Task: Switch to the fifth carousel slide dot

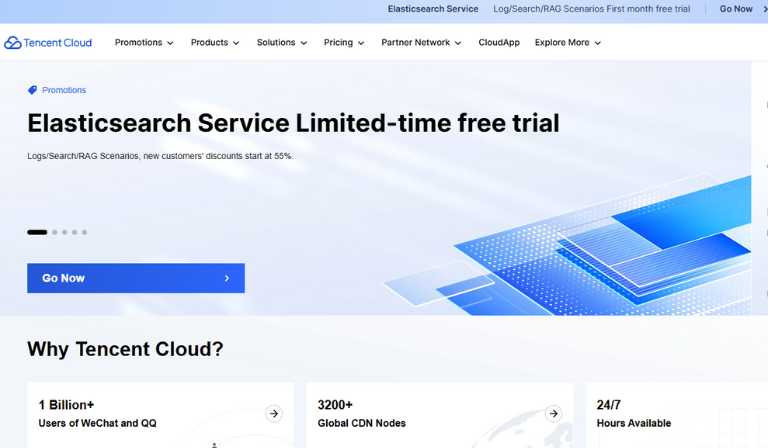Action: (x=84, y=233)
